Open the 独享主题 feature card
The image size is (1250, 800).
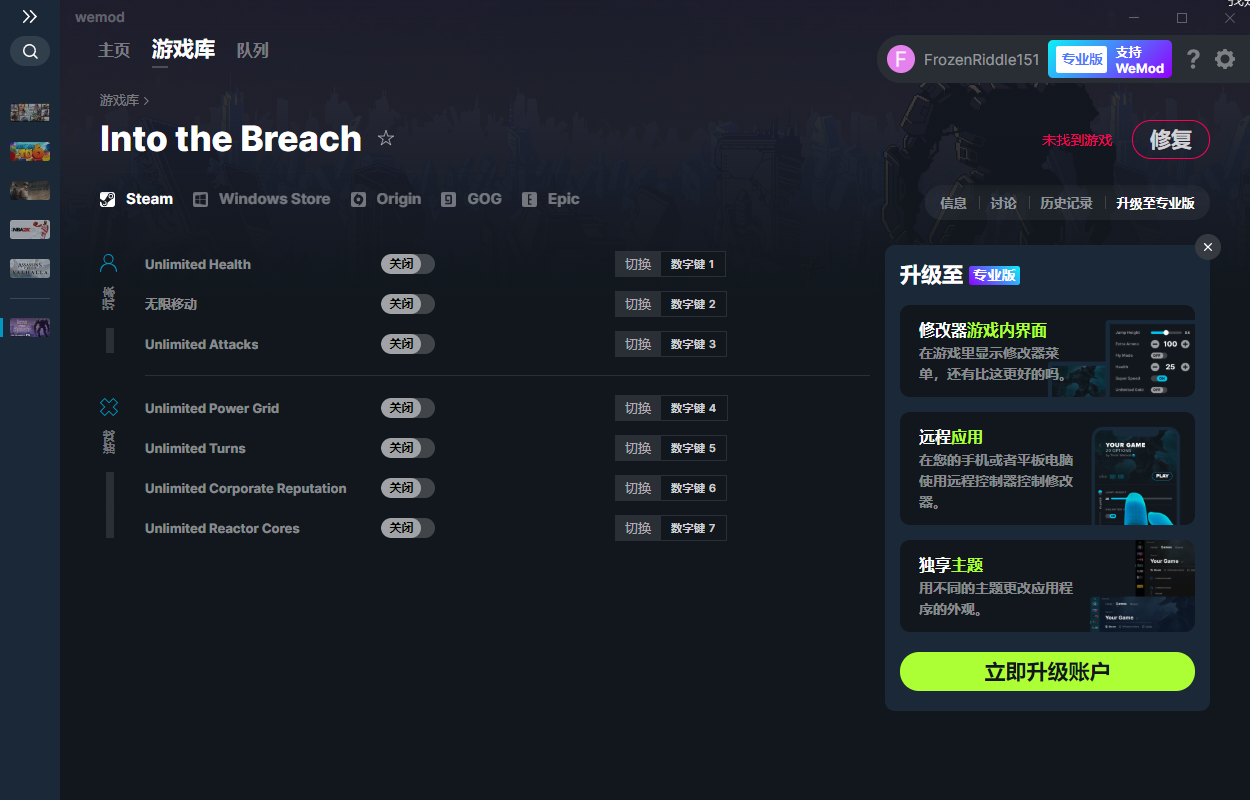[x=1047, y=586]
